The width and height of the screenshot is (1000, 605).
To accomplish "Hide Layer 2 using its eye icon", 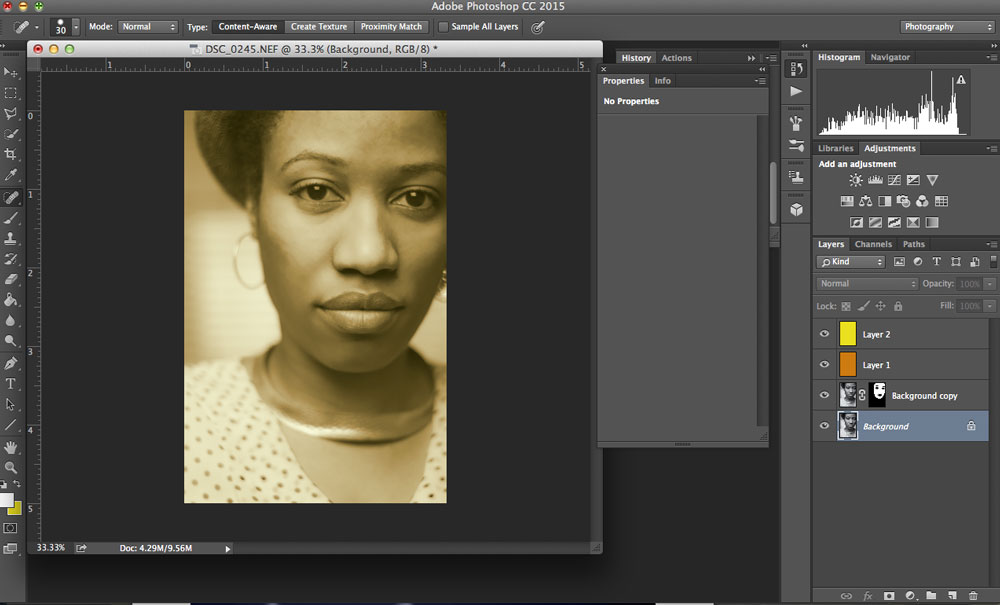I will coord(825,335).
